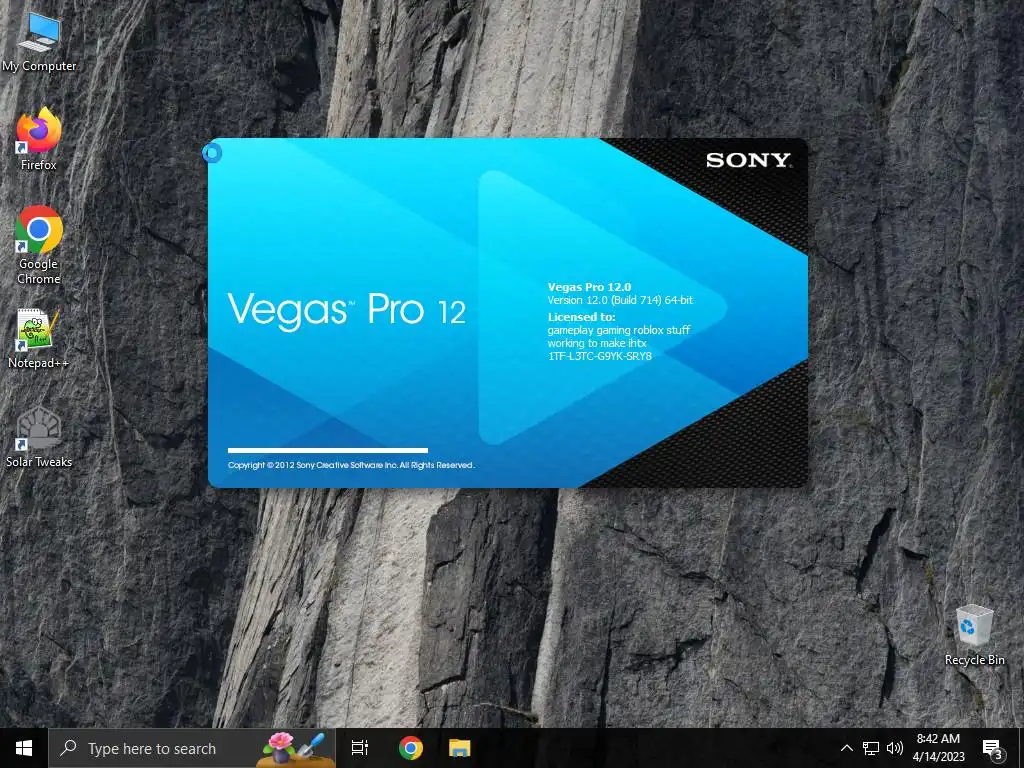
Task: Click the Sony Creative Software copyright text
Action: click(x=351, y=465)
